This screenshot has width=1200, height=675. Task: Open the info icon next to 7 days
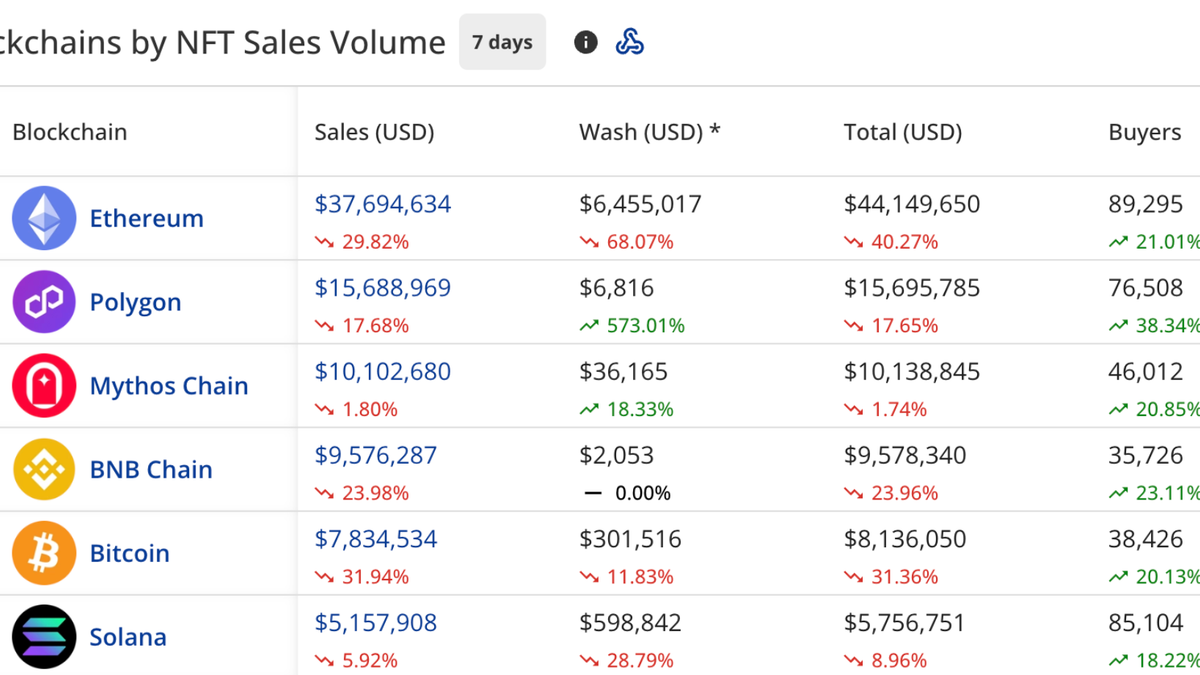[586, 42]
